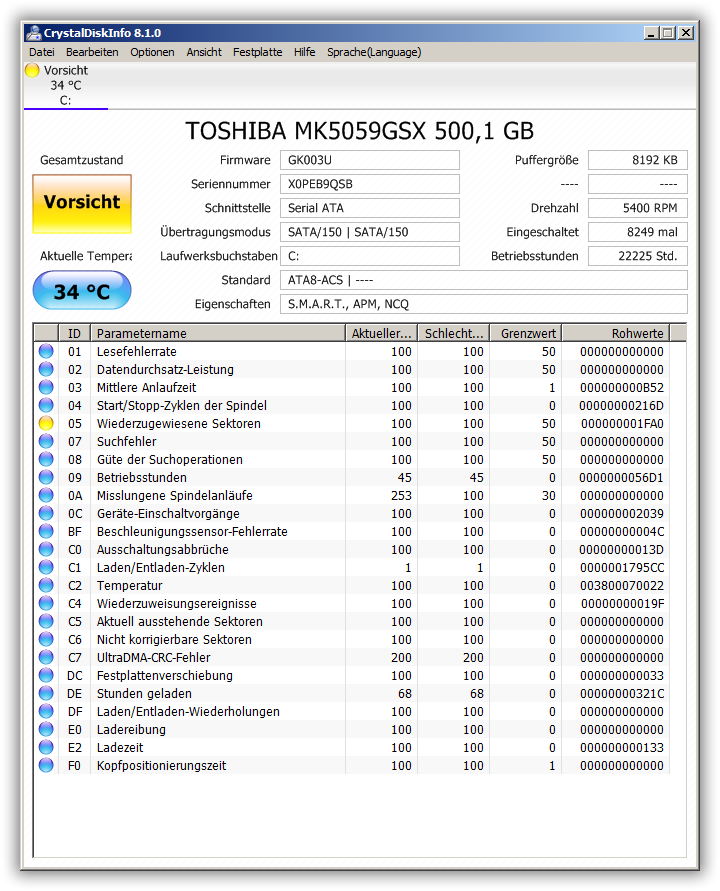Click the Puffergröße value 8192 KB
The height and width of the screenshot is (891, 720).
click(x=638, y=160)
